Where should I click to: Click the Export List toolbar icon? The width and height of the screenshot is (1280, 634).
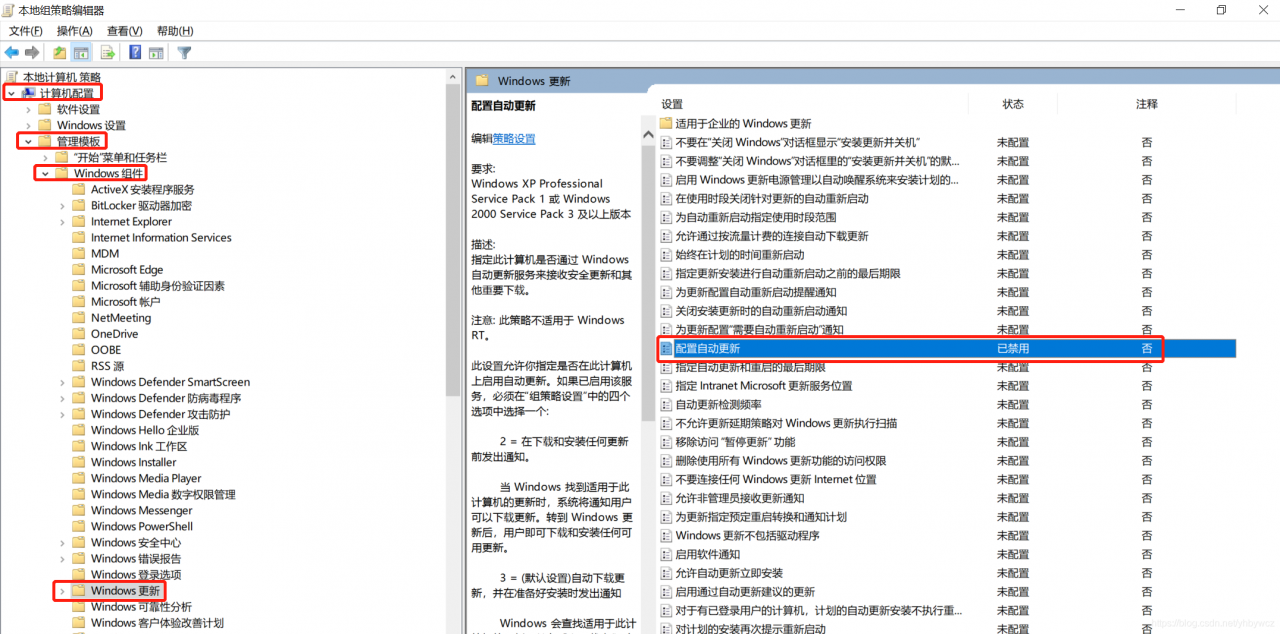[x=107, y=53]
